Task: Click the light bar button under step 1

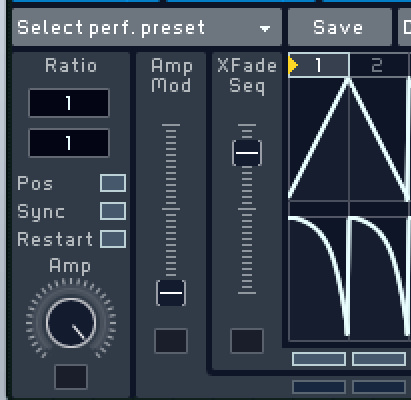Action: click(x=319, y=359)
